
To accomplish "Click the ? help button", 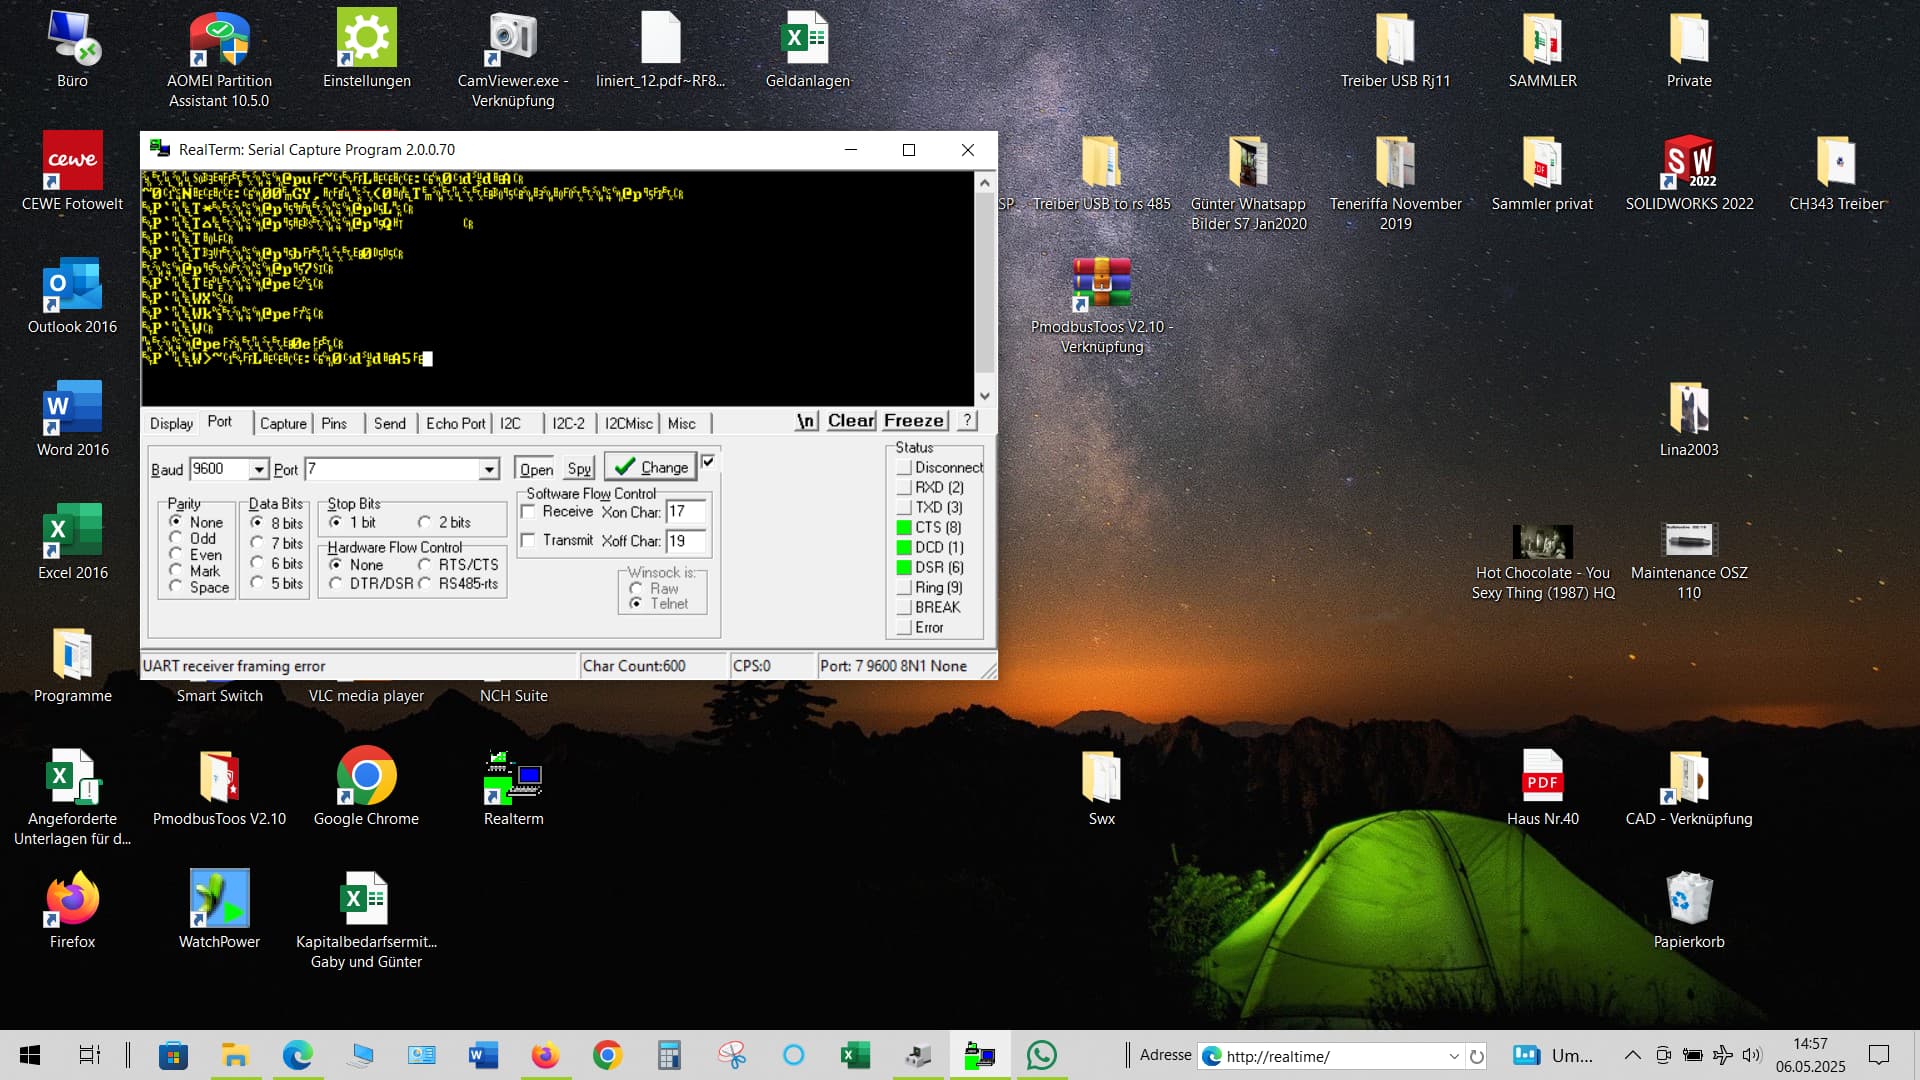I will point(967,421).
